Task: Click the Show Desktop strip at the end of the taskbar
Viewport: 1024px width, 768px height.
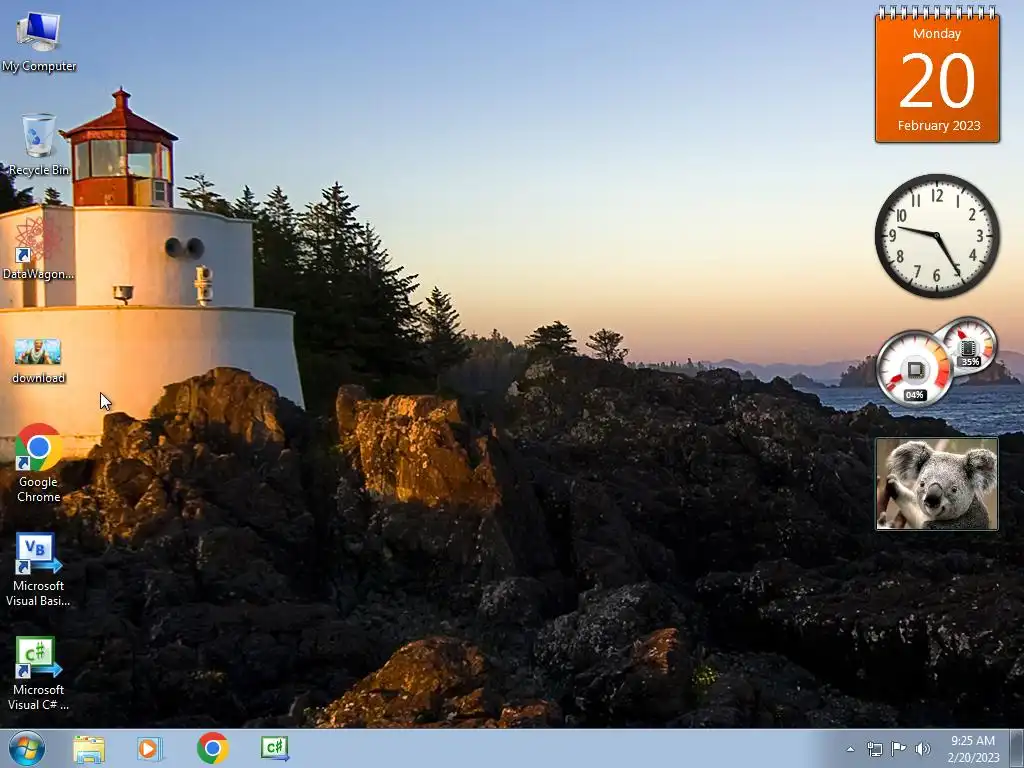Action: [x=1017, y=748]
